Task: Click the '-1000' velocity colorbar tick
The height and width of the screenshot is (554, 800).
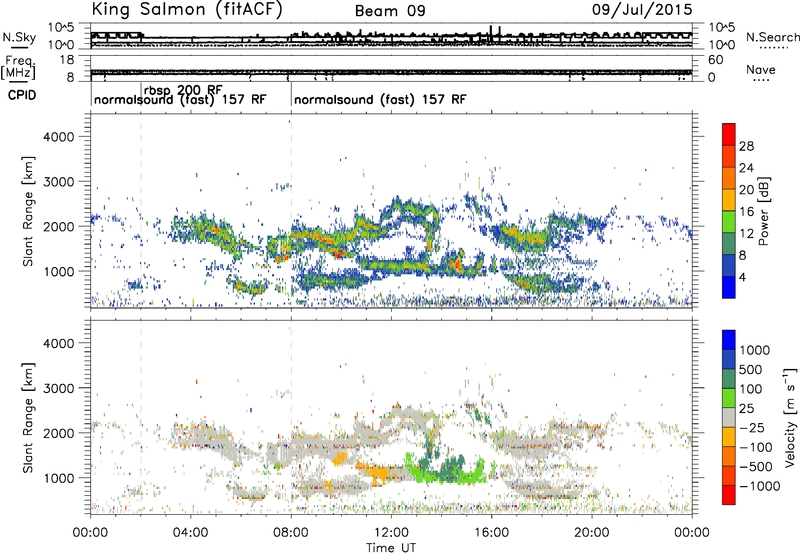Action: [760, 486]
